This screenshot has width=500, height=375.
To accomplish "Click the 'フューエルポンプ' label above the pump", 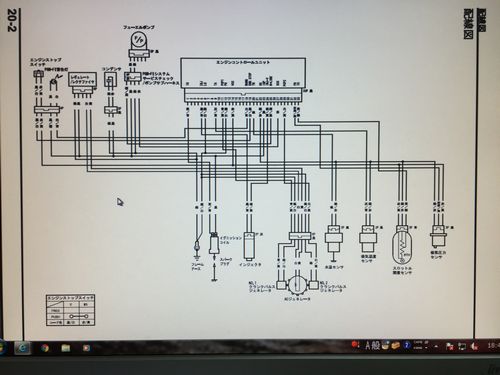I will [x=139, y=27].
